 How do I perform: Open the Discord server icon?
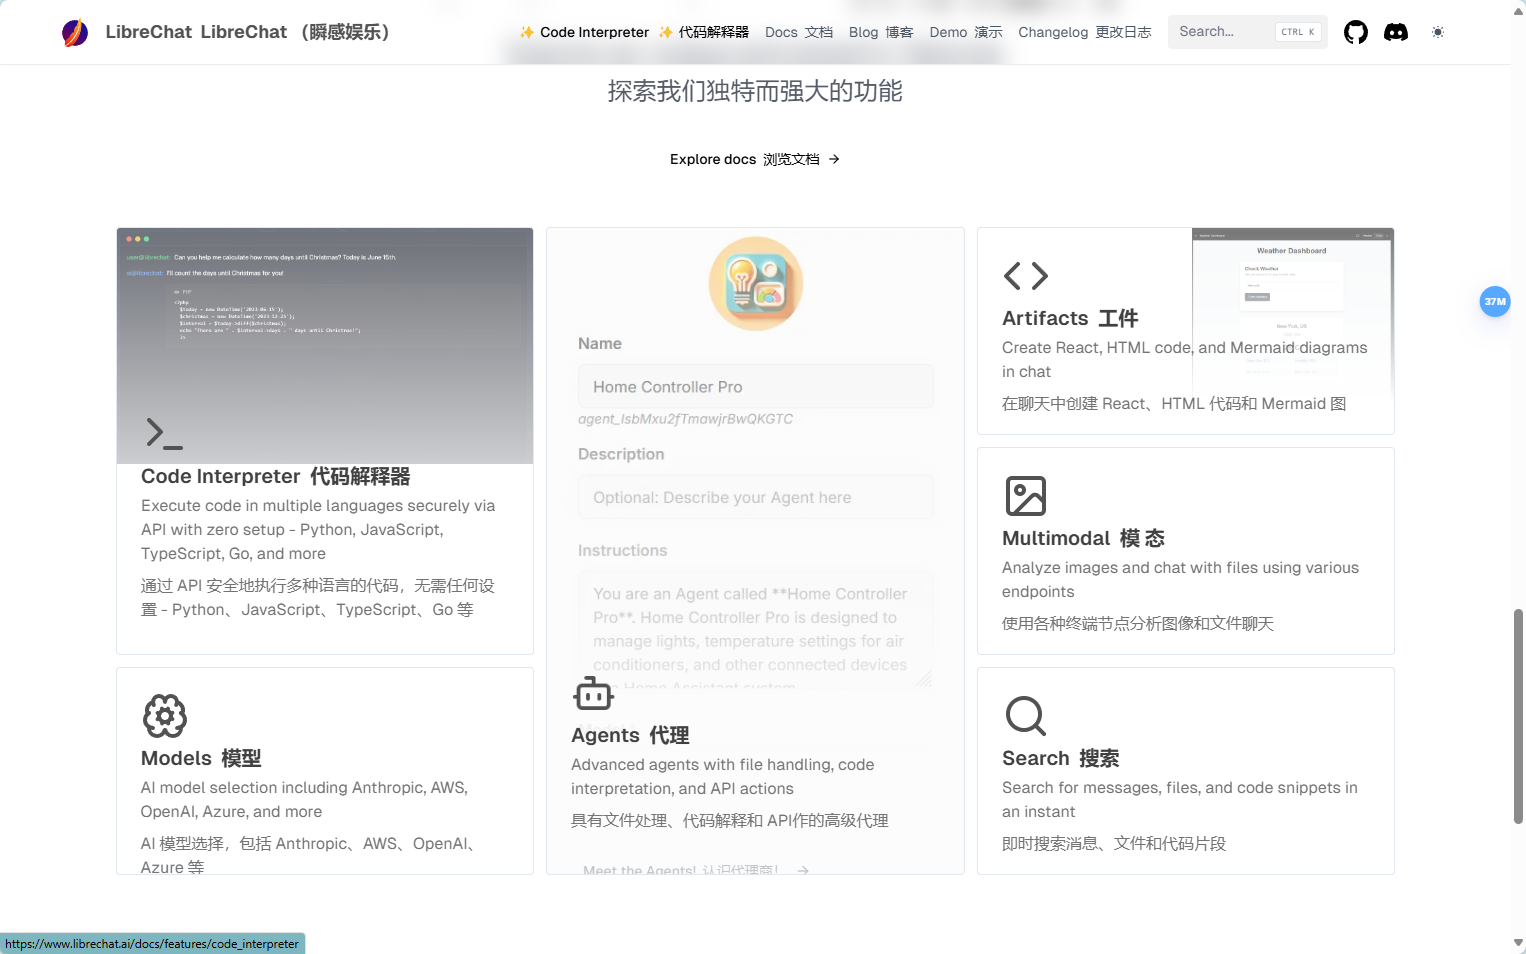tap(1396, 32)
